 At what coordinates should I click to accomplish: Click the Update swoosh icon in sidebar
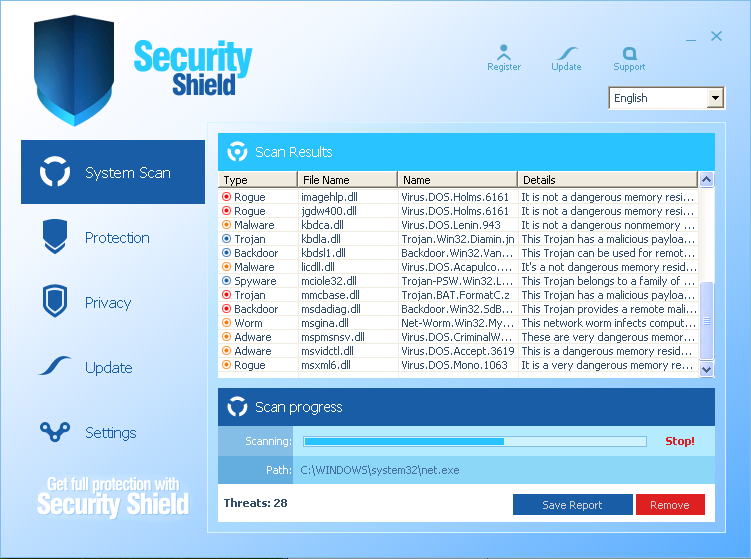pyautogui.click(x=55, y=365)
